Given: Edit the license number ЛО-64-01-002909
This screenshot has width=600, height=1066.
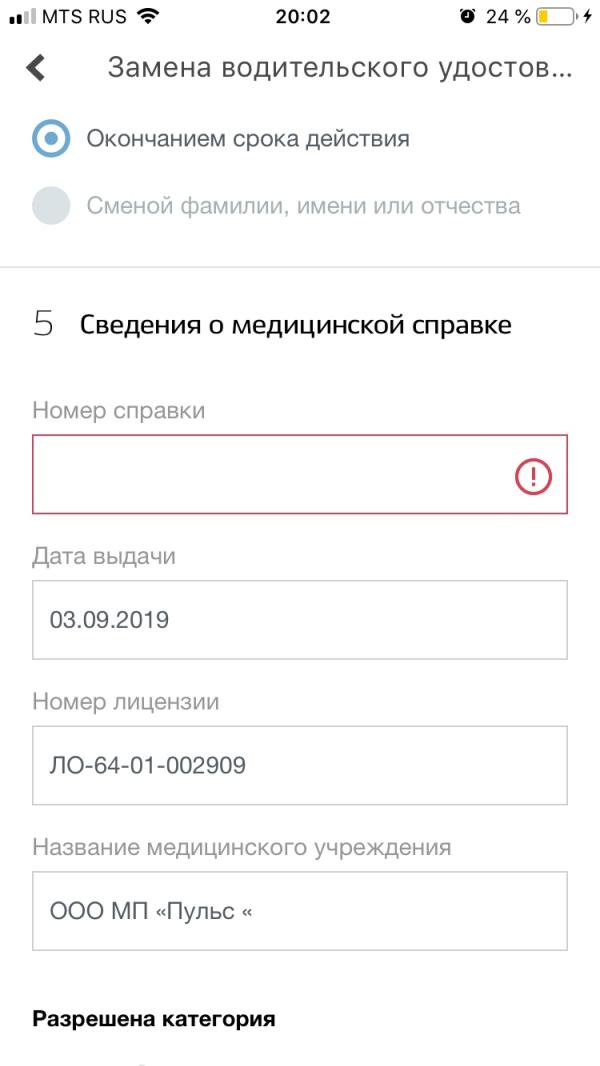Looking at the screenshot, I should [300, 765].
